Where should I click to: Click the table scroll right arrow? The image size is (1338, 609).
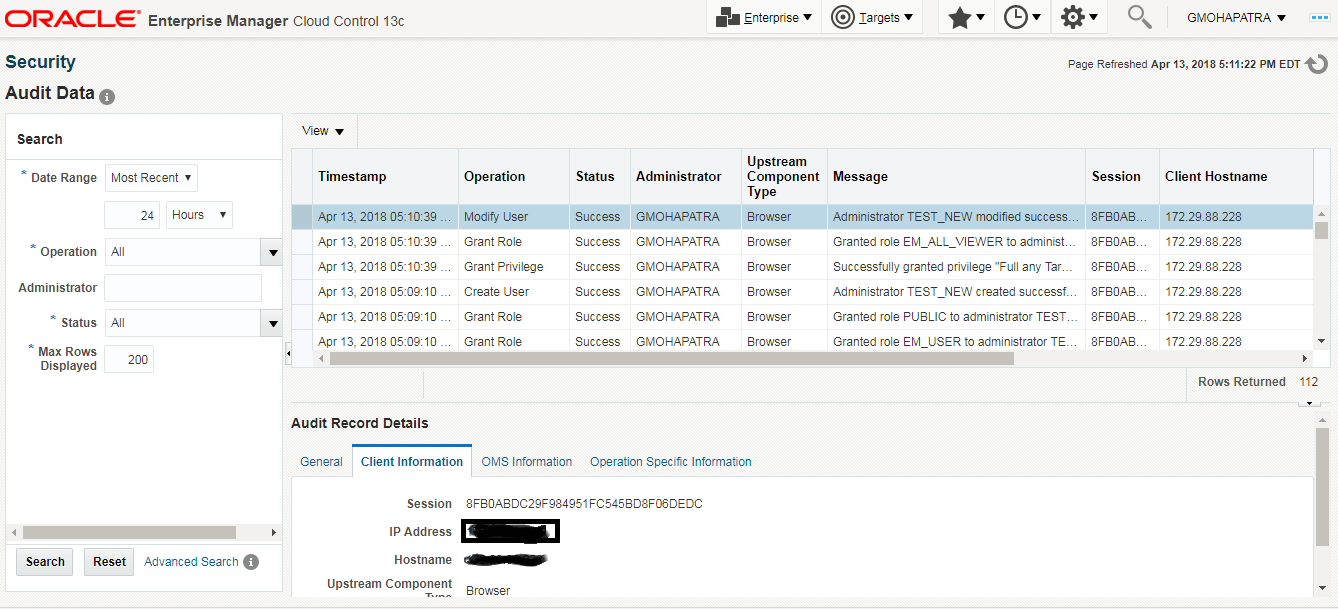(1304, 358)
